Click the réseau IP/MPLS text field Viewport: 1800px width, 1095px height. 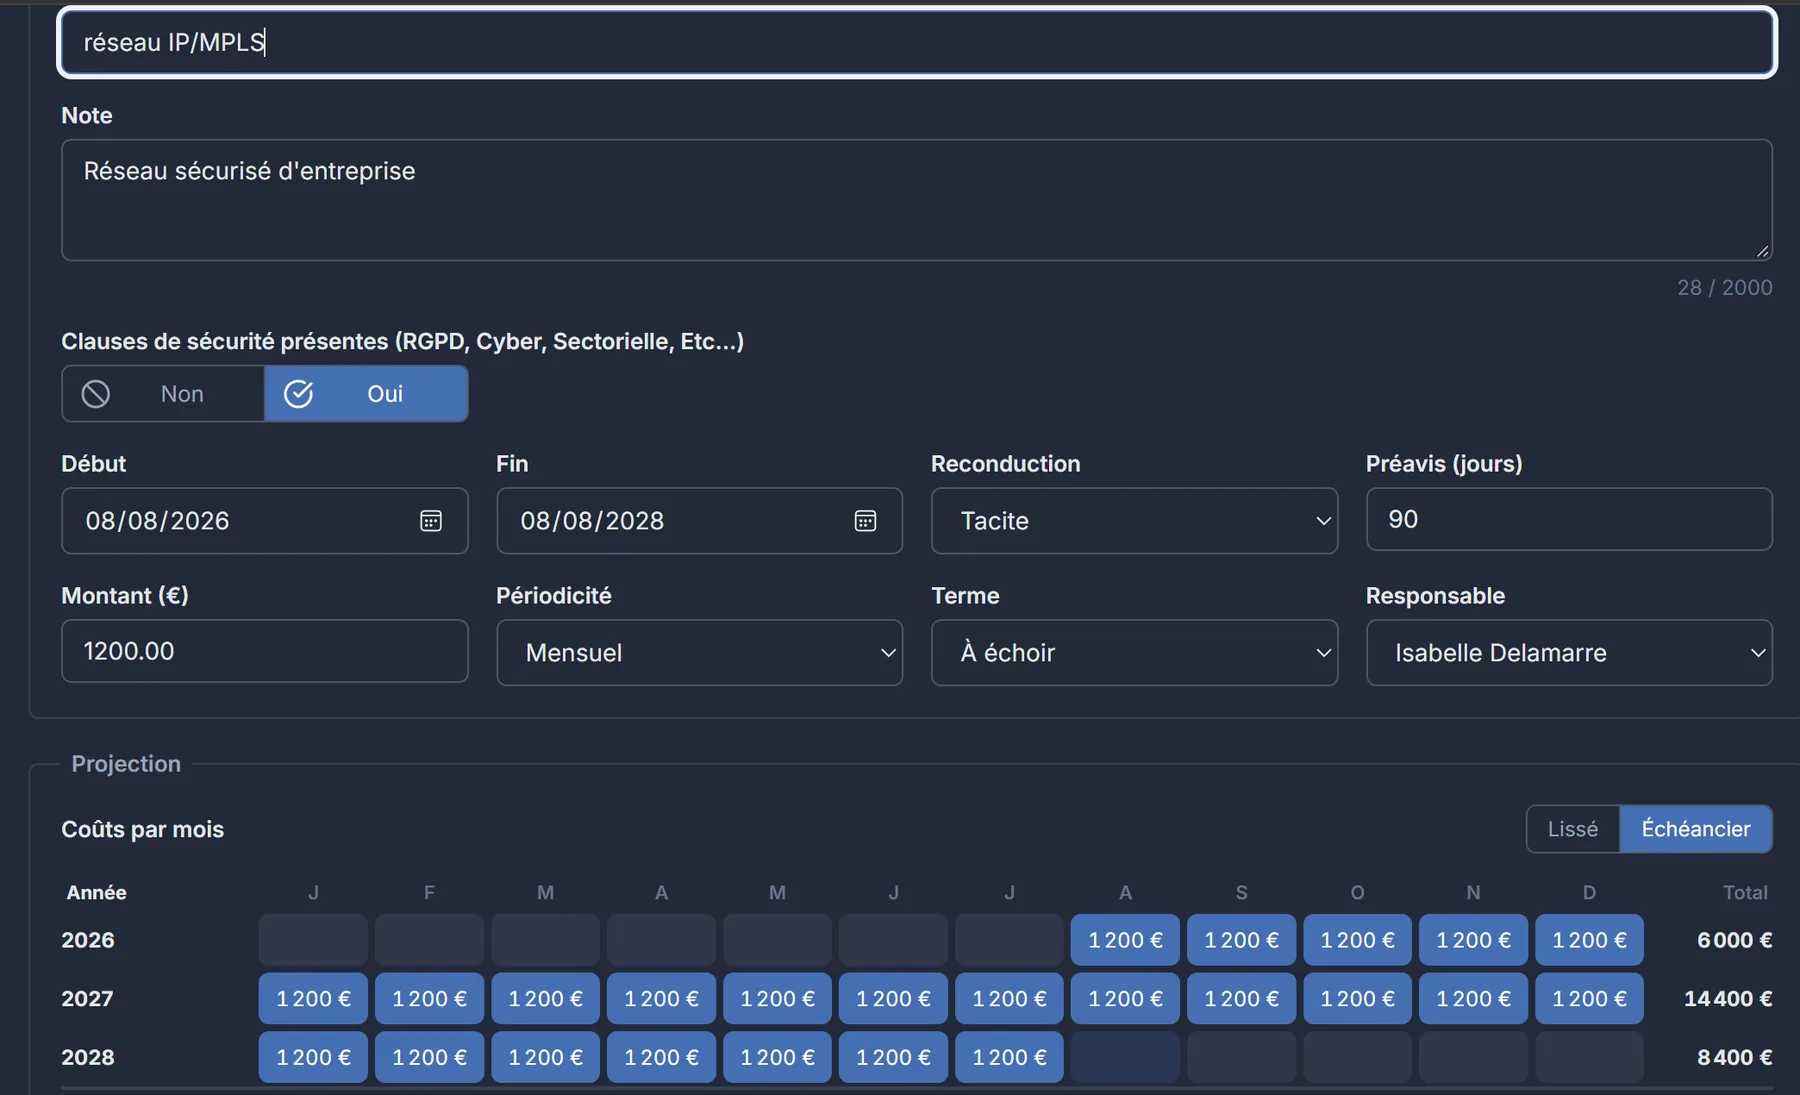(917, 42)
